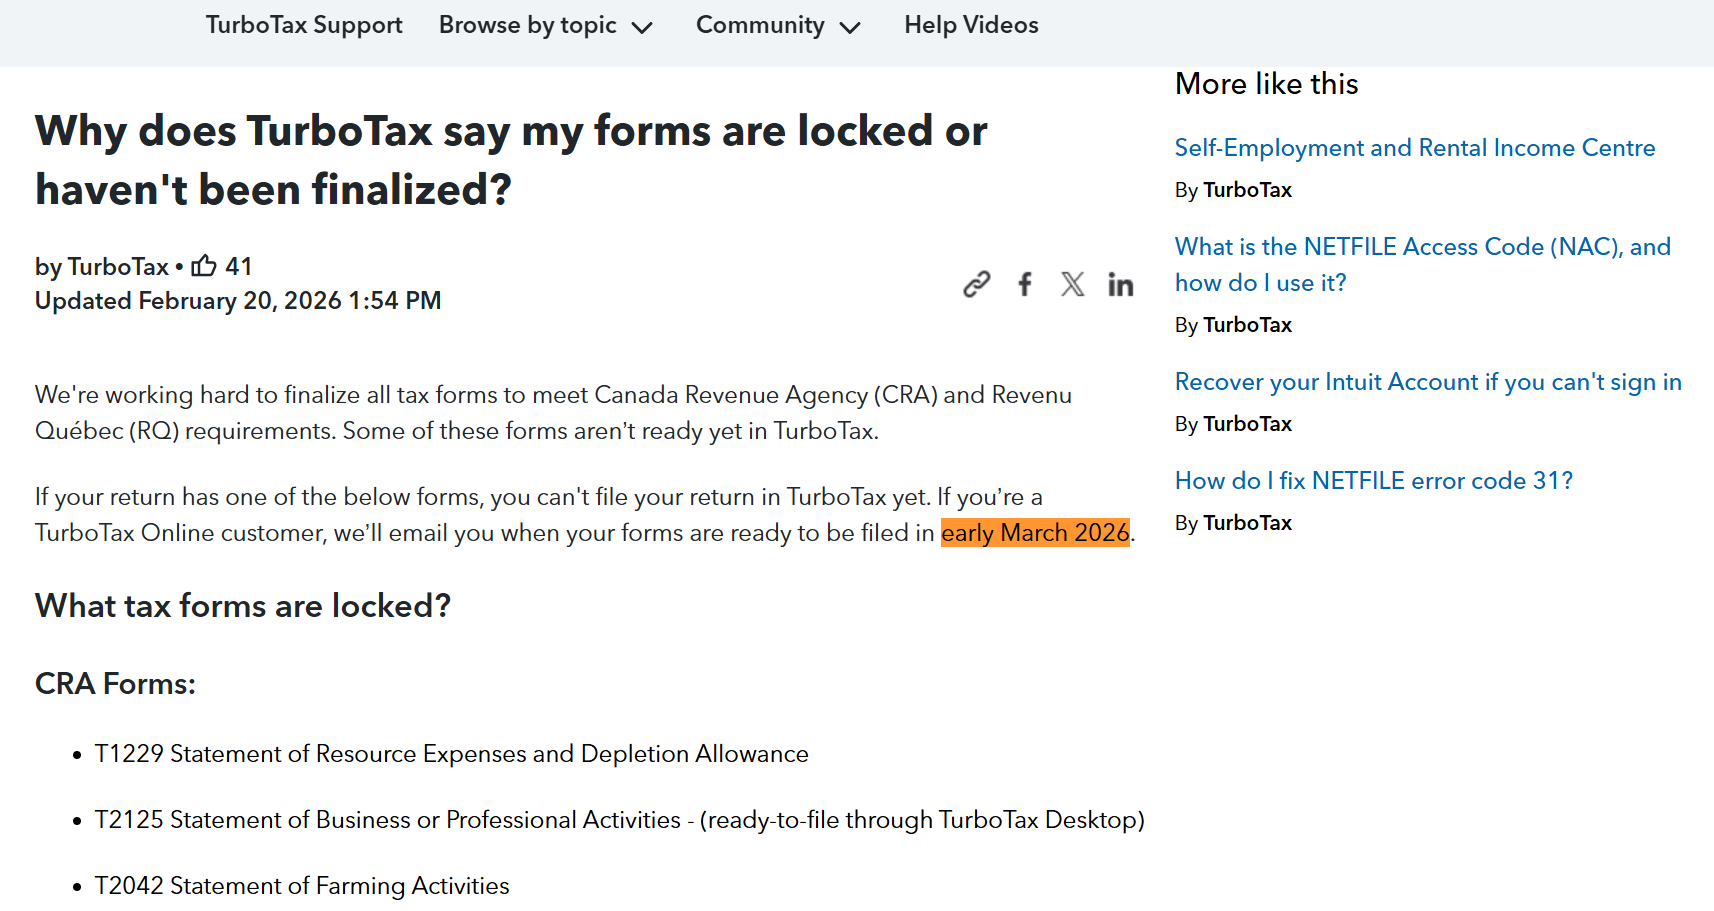This screenshot has width=1714, height=911.
Task: Share article on X
Action: click(1072, 285)
